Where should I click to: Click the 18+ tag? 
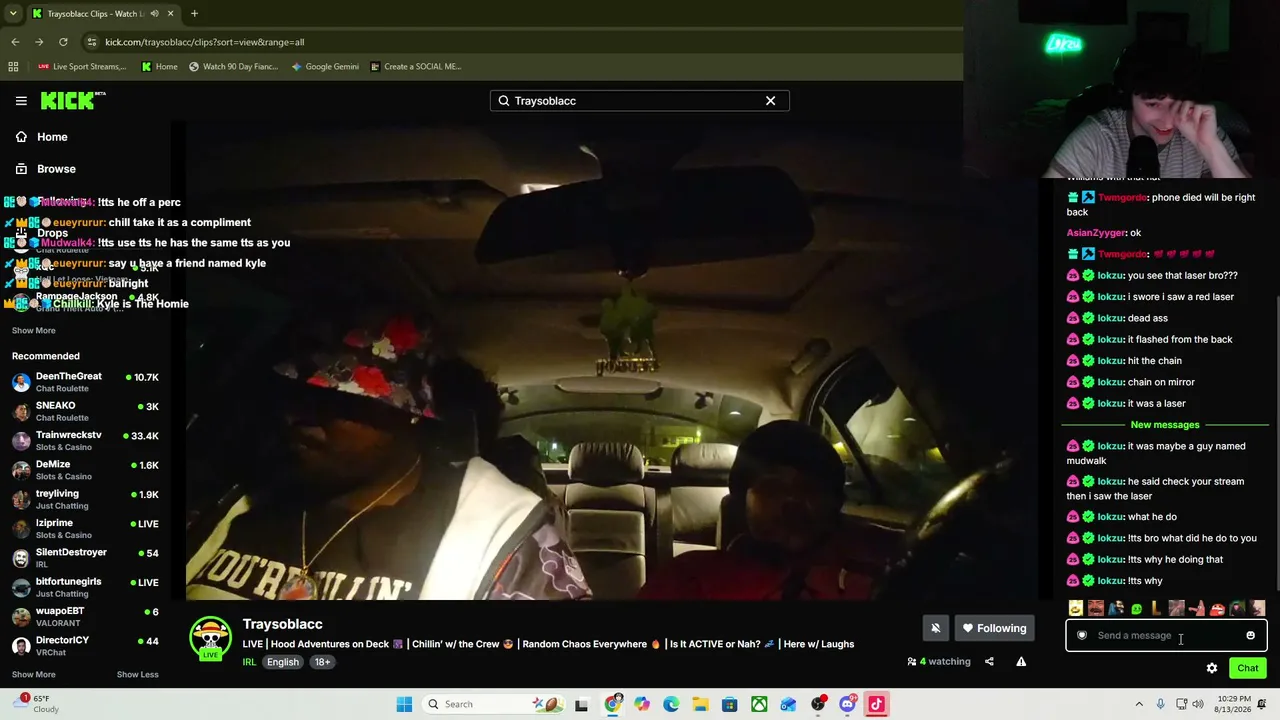pos(322,662)
